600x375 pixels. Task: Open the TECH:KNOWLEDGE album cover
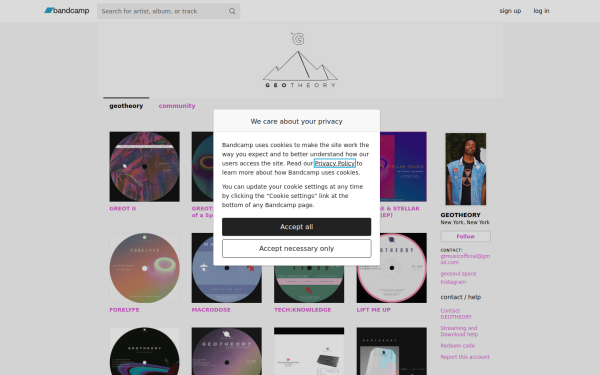(309, 284)
